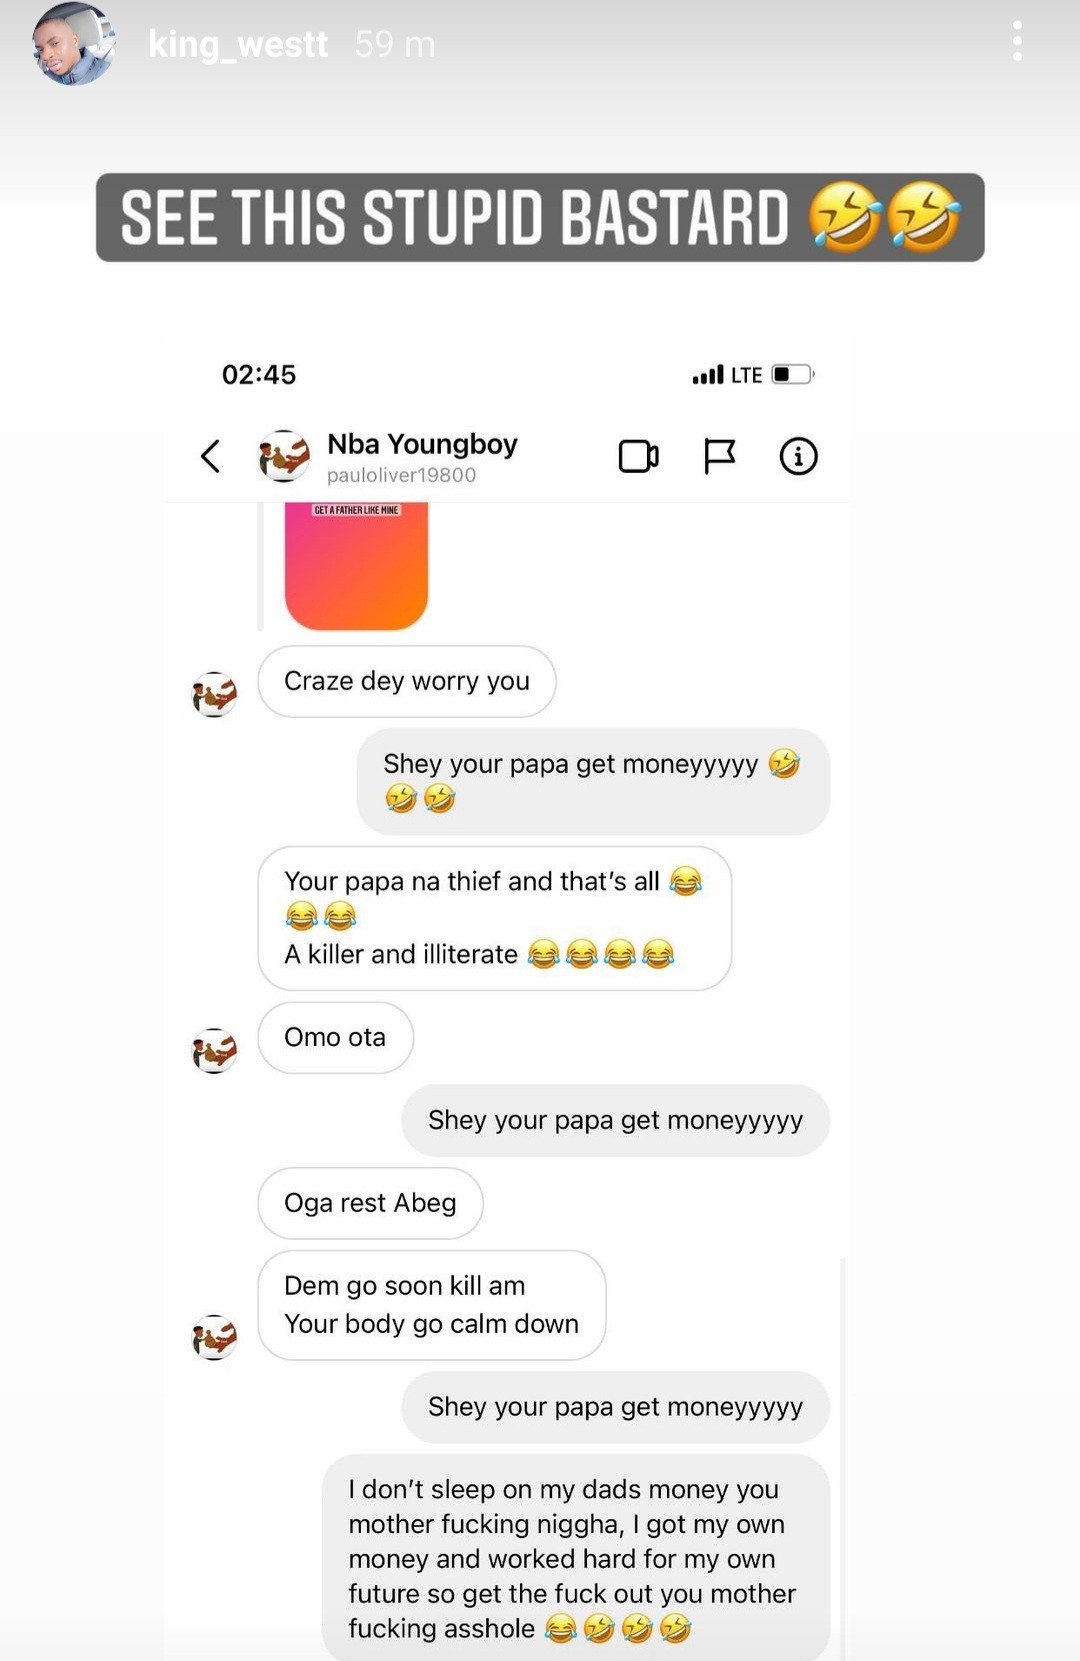1080x1661 pixels.
Task: Select the 'Craze dey worry you' message
Action: (x=406, y=681)
